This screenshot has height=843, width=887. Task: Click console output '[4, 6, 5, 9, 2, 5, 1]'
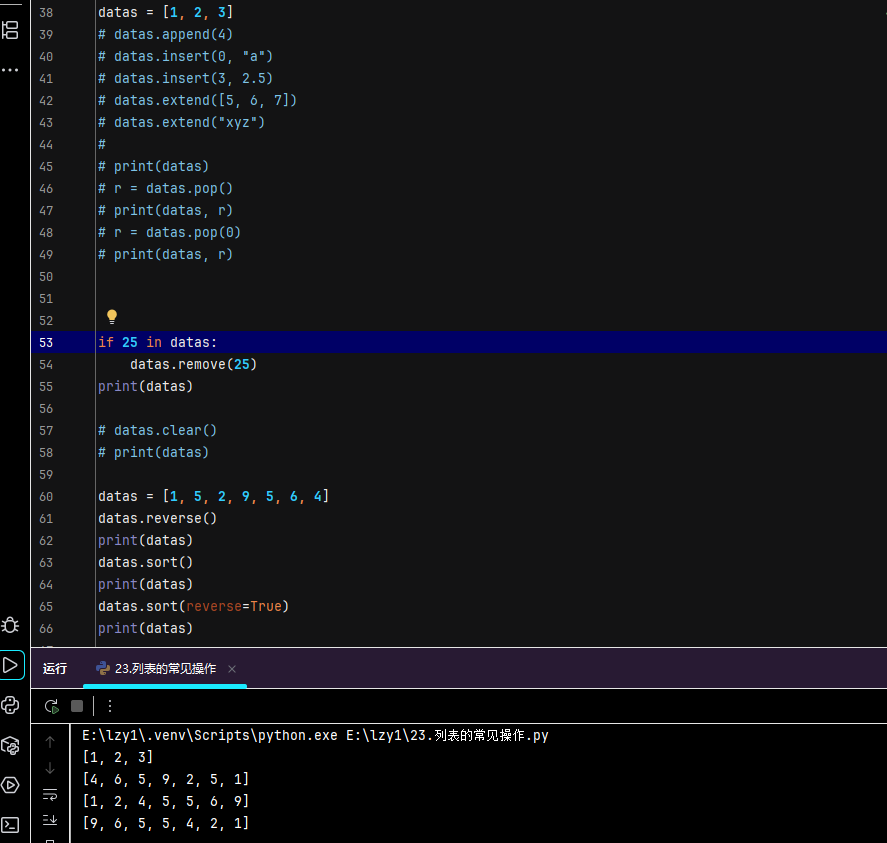coord(166,779)
